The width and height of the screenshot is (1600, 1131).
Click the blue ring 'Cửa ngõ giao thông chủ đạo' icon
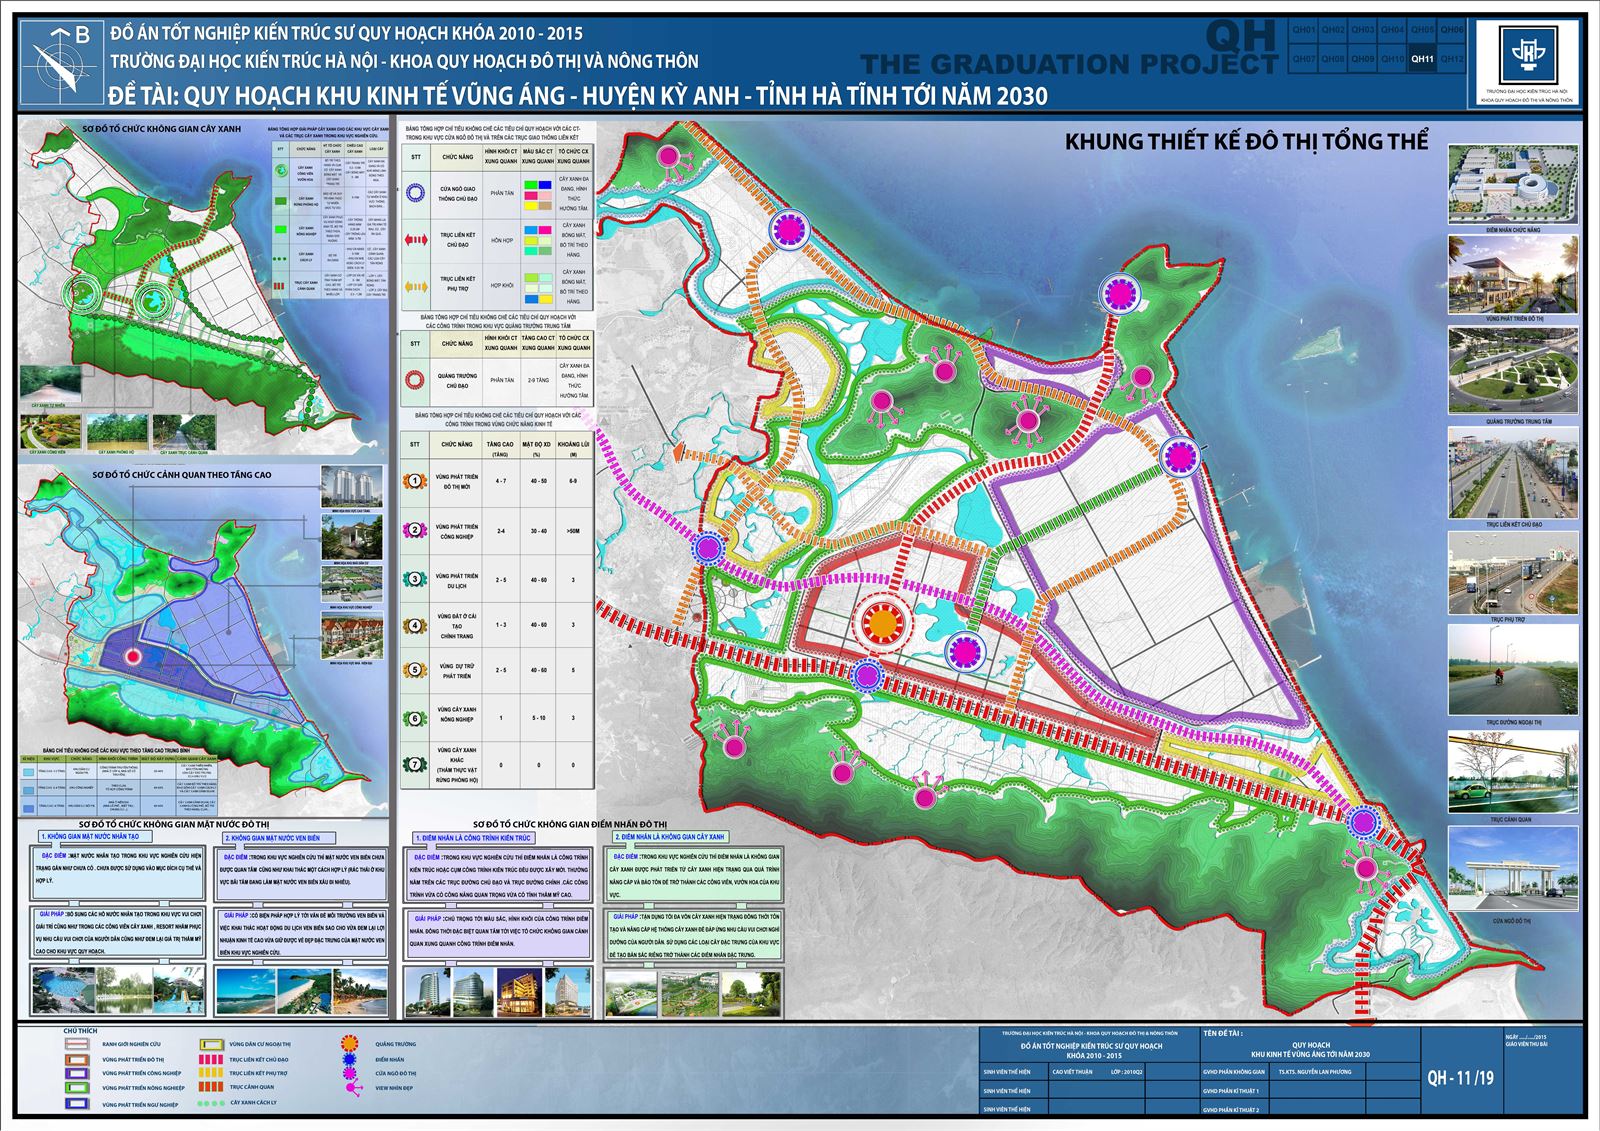416,194
